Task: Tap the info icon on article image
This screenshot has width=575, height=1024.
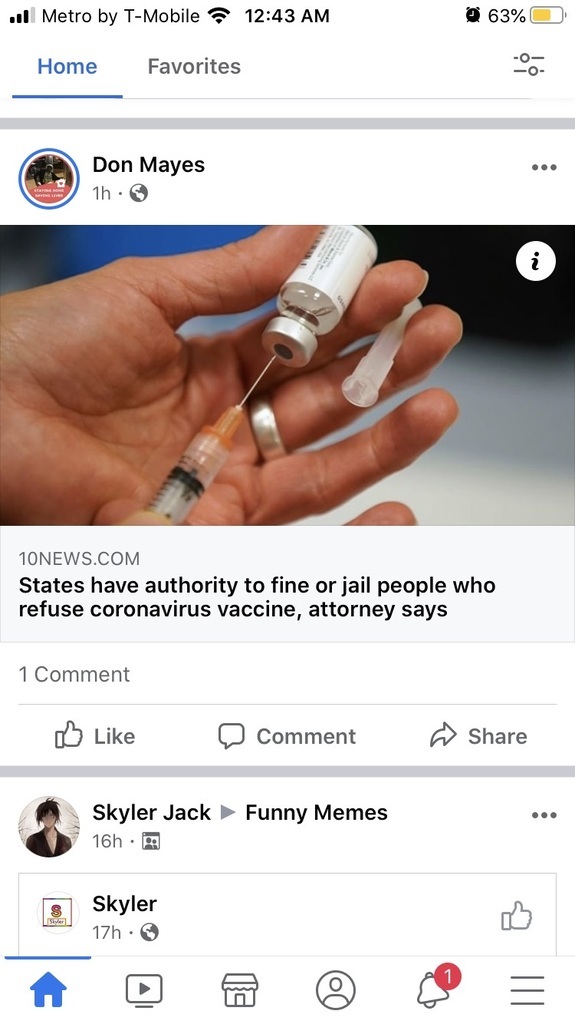Action: (x=536, y=261)
